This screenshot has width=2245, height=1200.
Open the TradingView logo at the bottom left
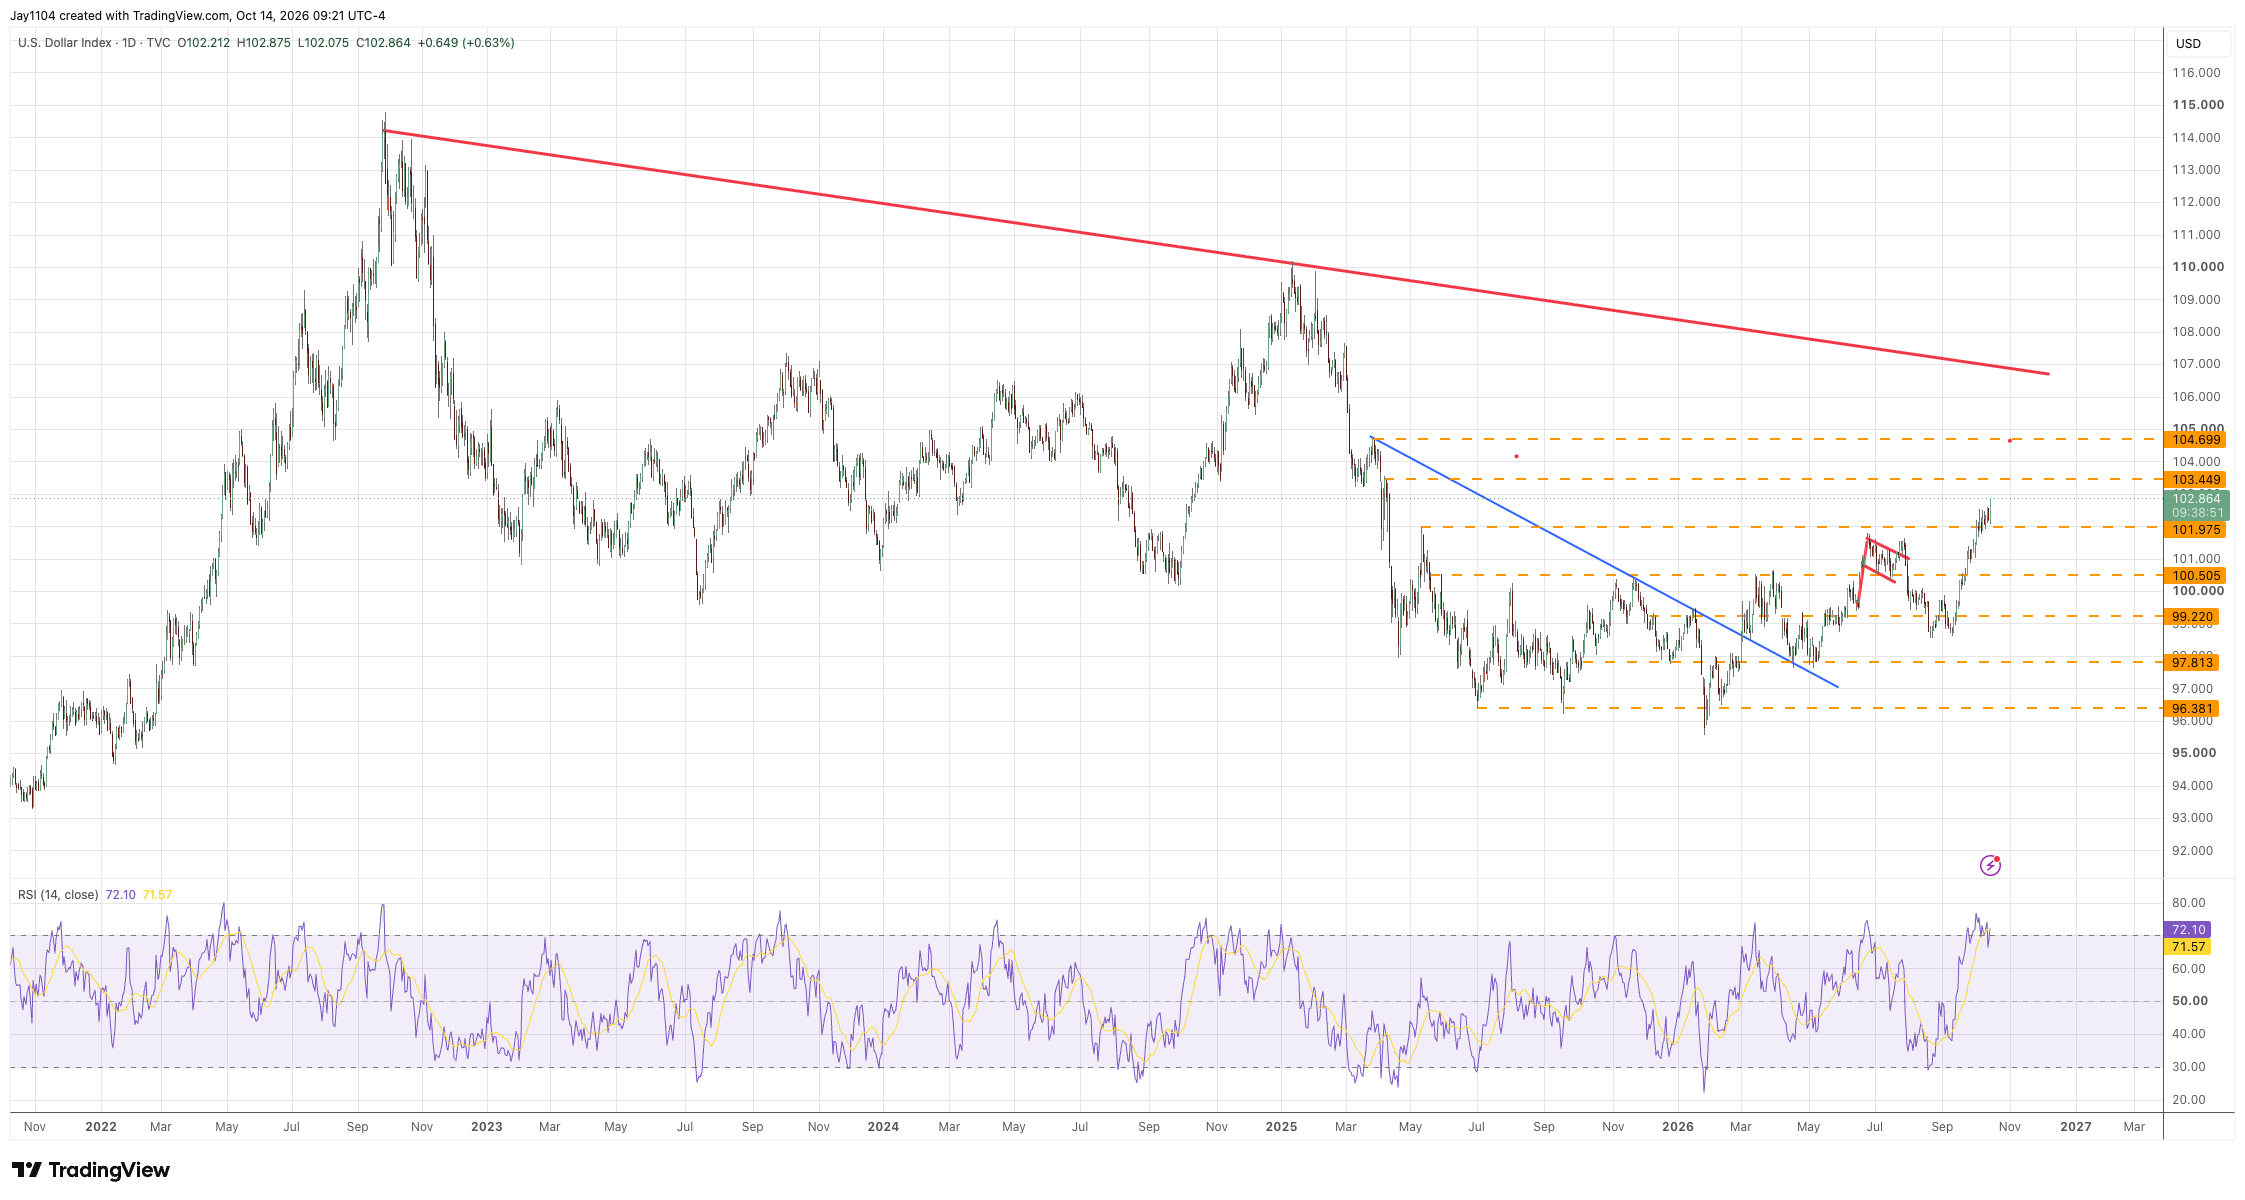point(91,1170)
